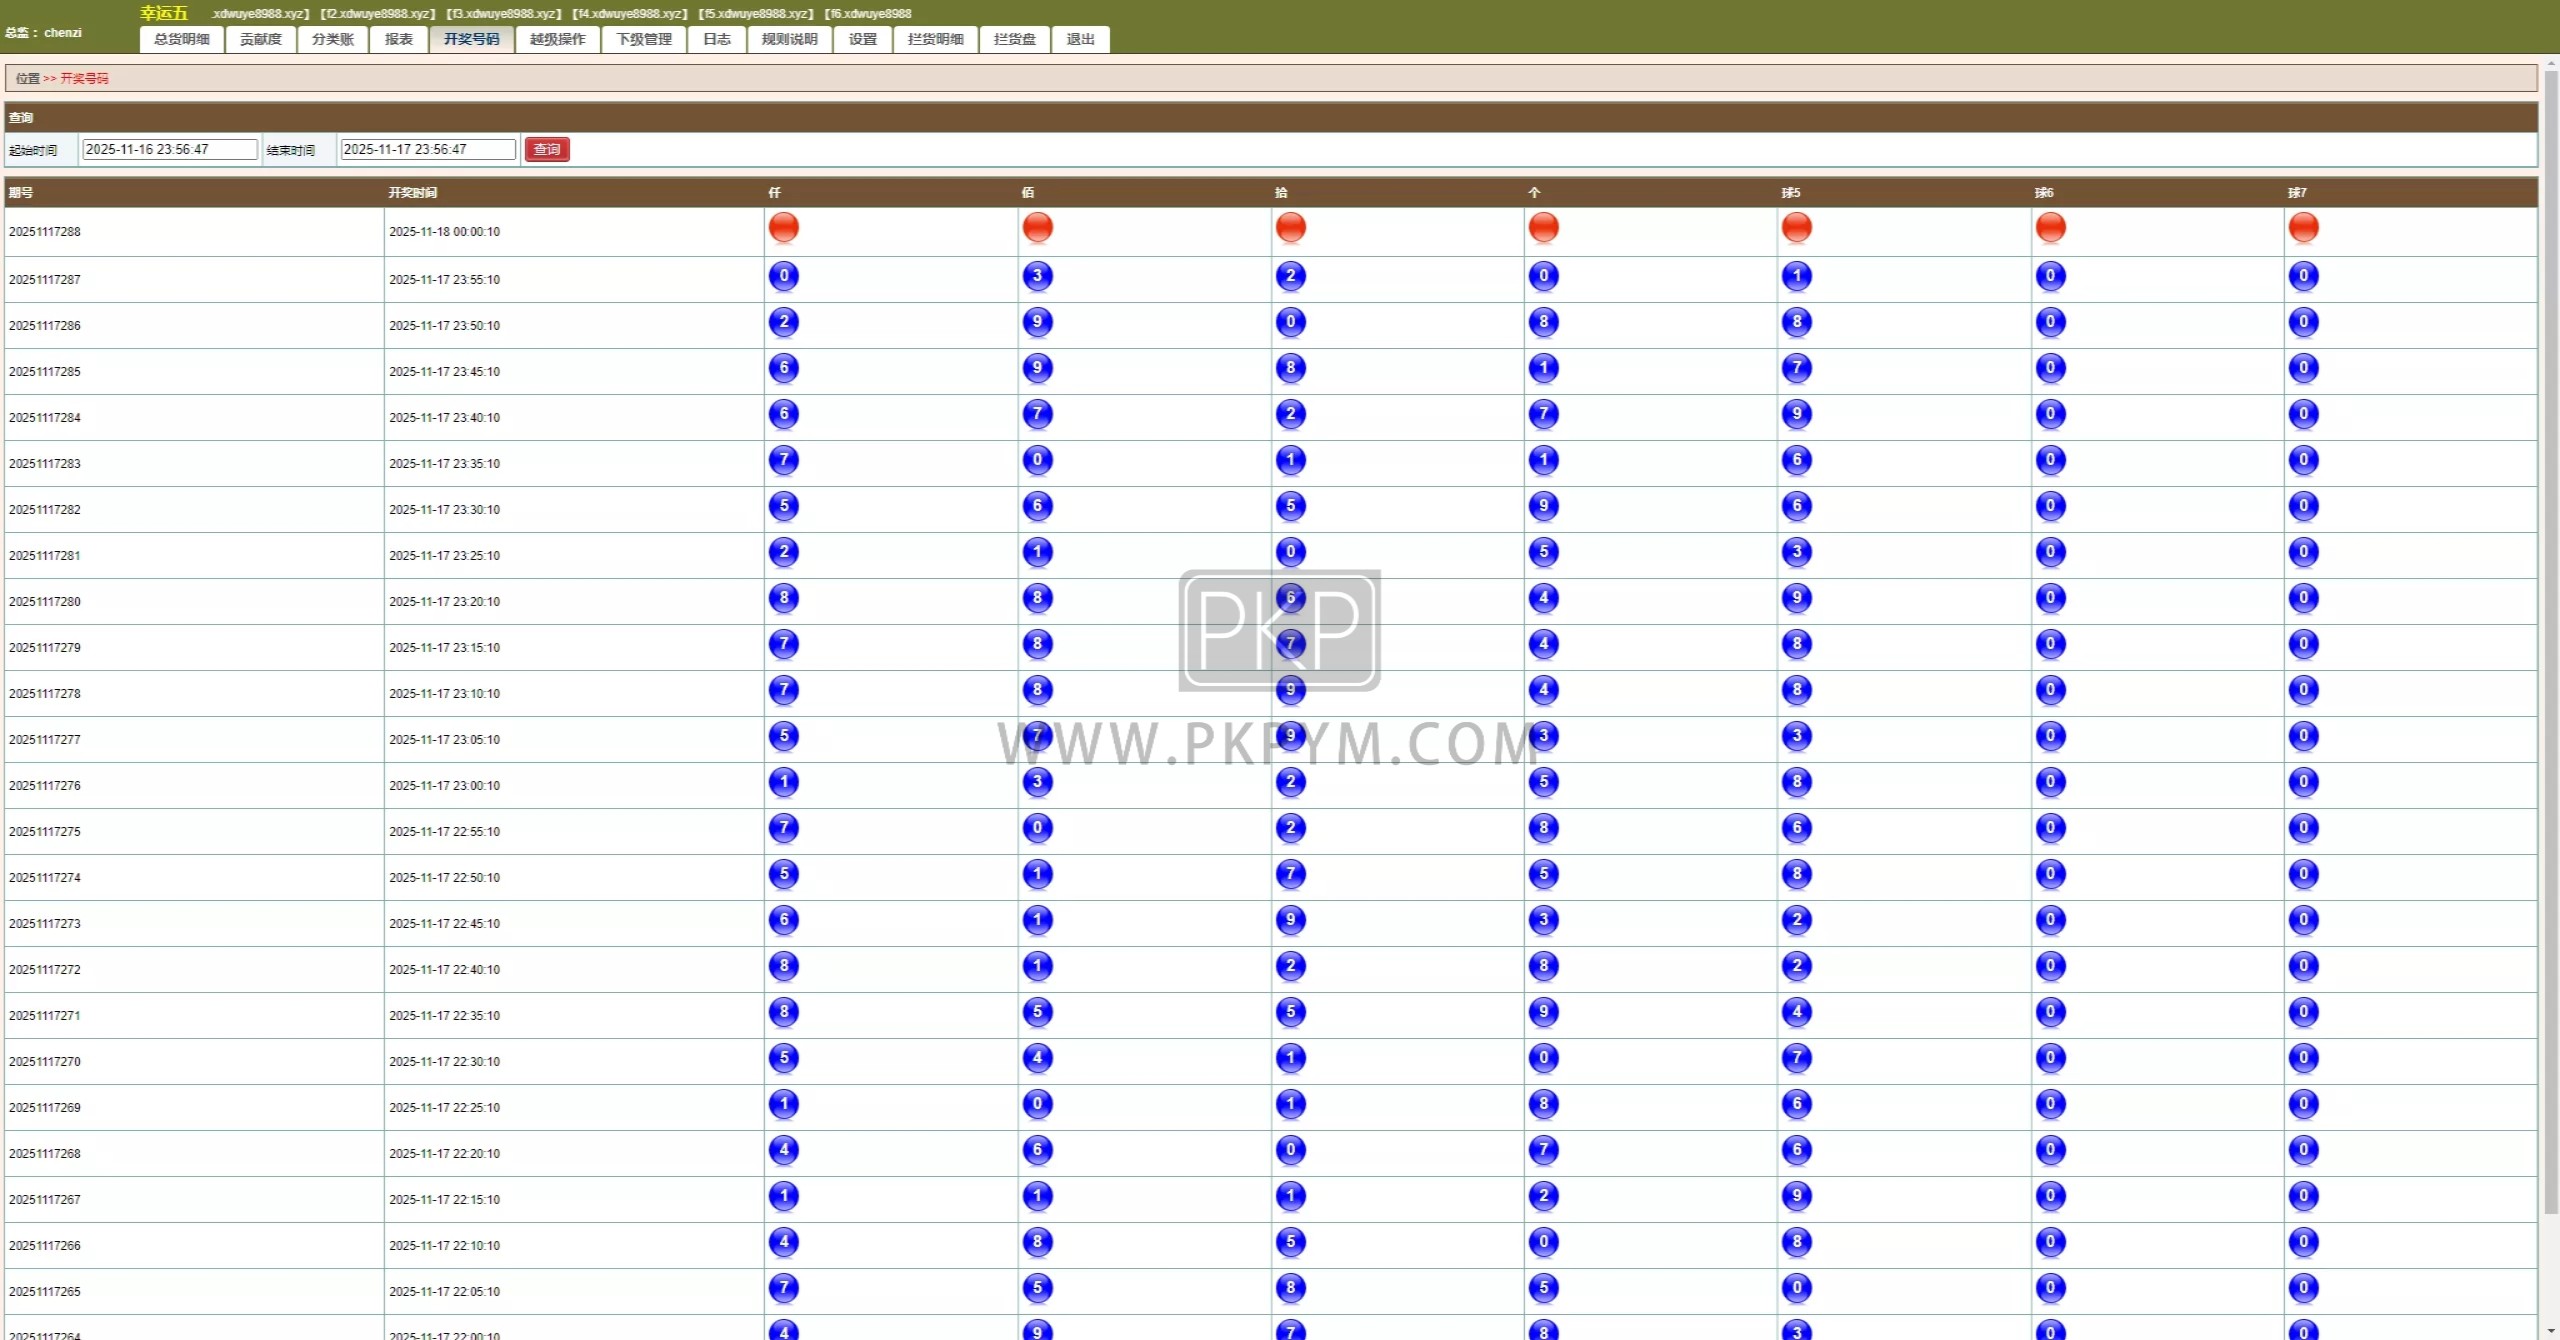Open the 设置 tab
Viewport: 2560px width, 1340px height.
click(x=863, y=39)
